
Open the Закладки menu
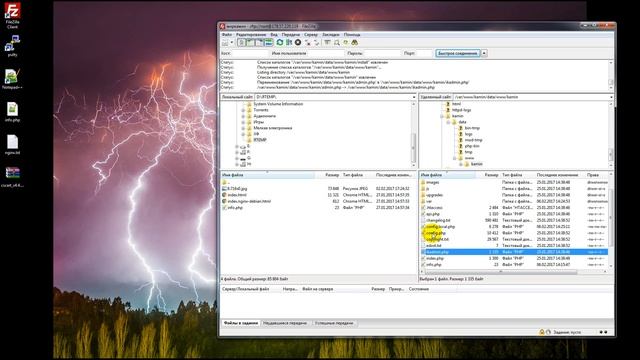tap(331, 35)
